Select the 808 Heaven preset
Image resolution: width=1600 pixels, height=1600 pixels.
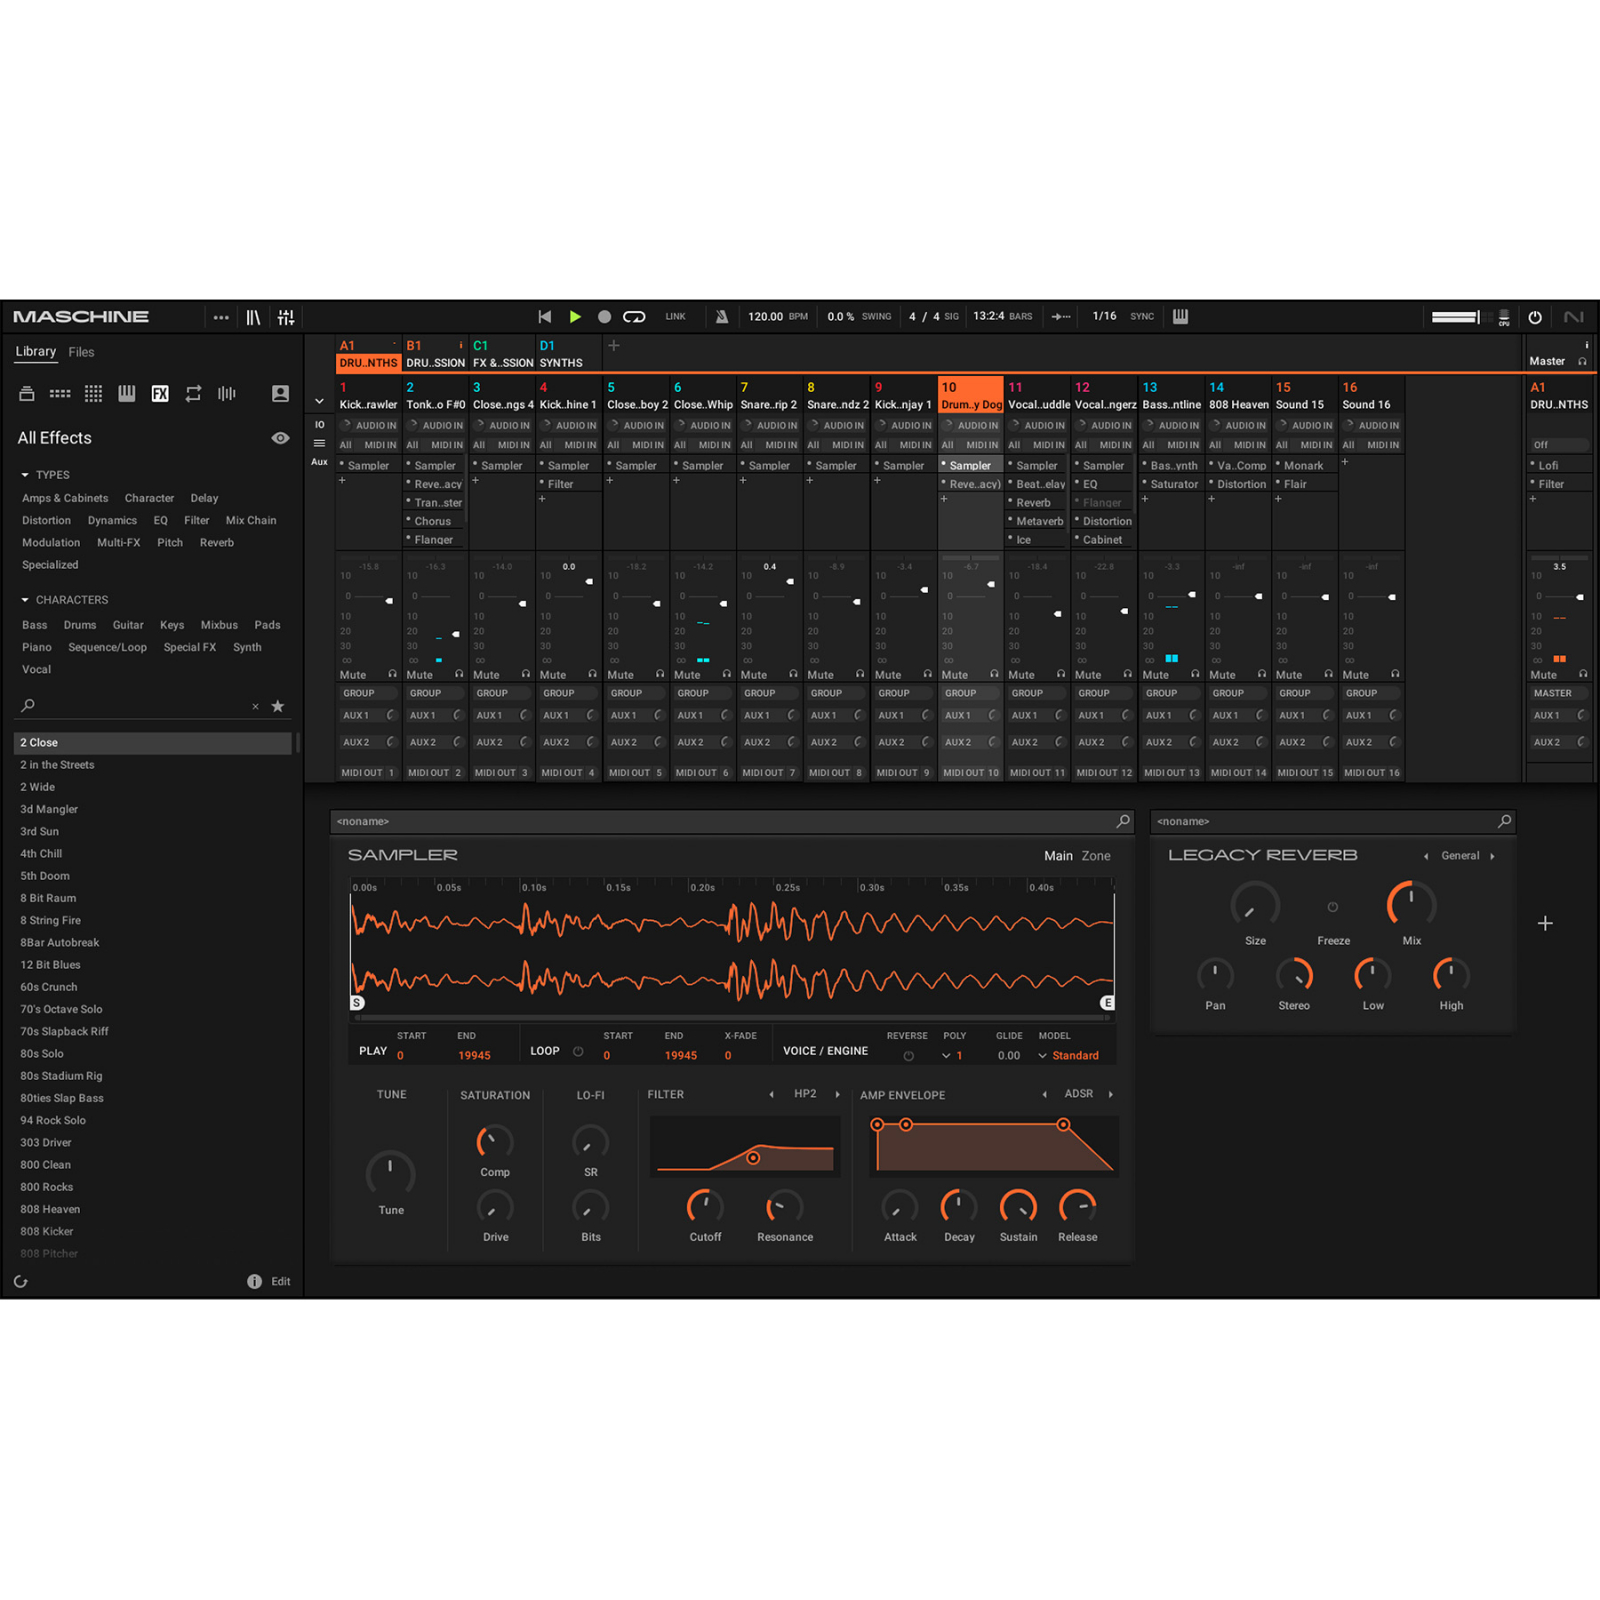[x=50, y=1209]
